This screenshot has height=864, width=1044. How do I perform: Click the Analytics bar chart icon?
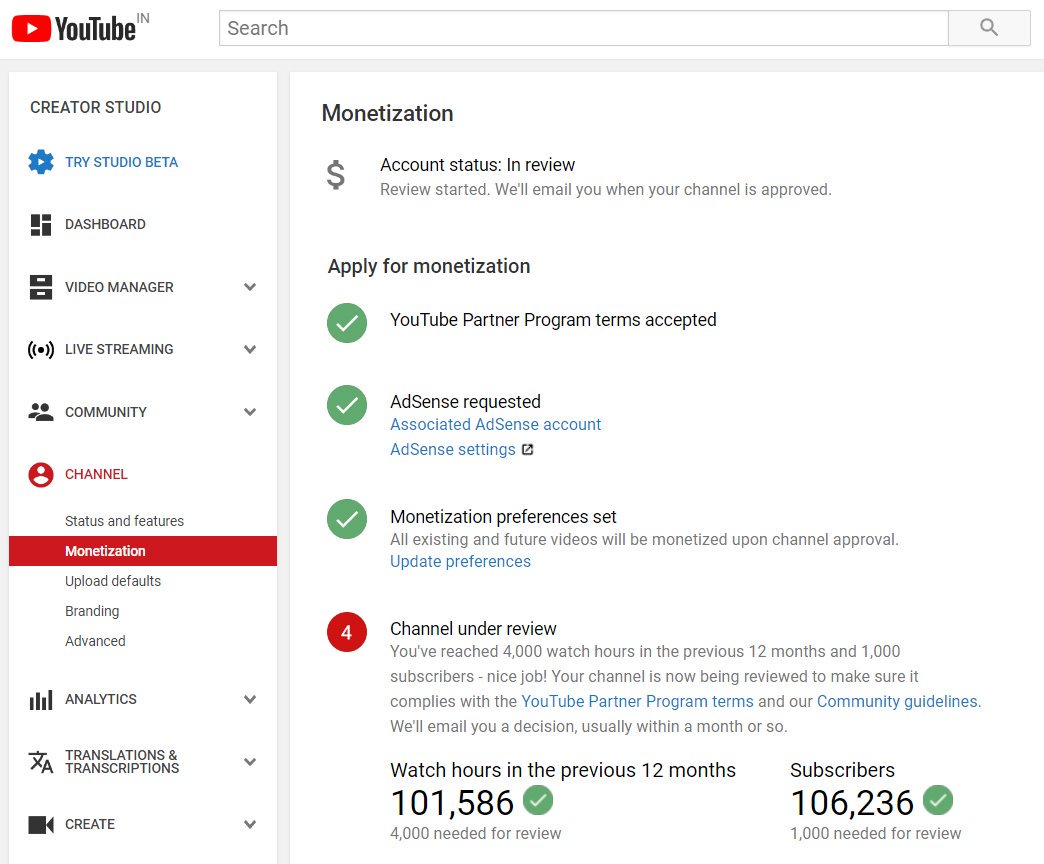pyautogui.click(x=41, y=700)
